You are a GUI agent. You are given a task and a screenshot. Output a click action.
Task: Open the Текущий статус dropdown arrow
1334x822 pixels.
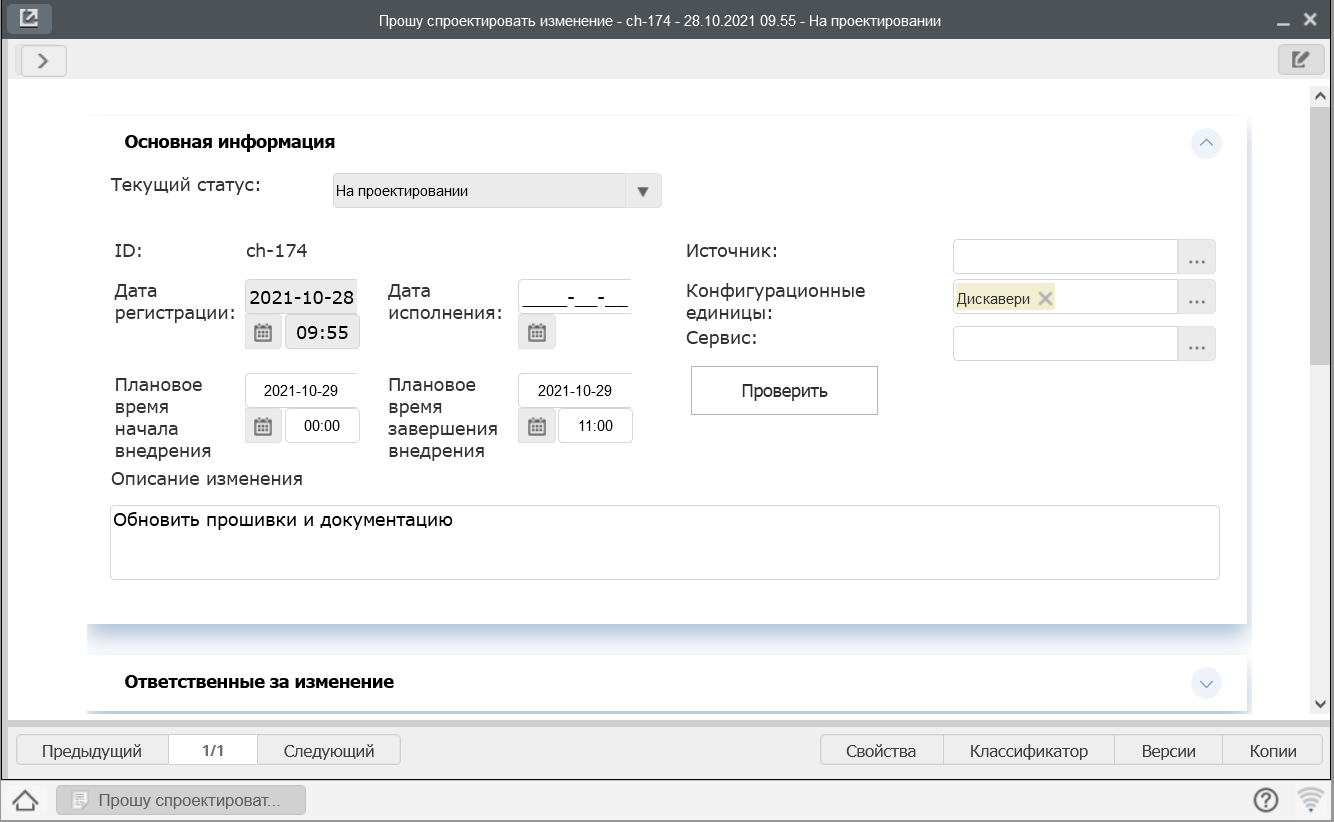[x=643, y=191]
